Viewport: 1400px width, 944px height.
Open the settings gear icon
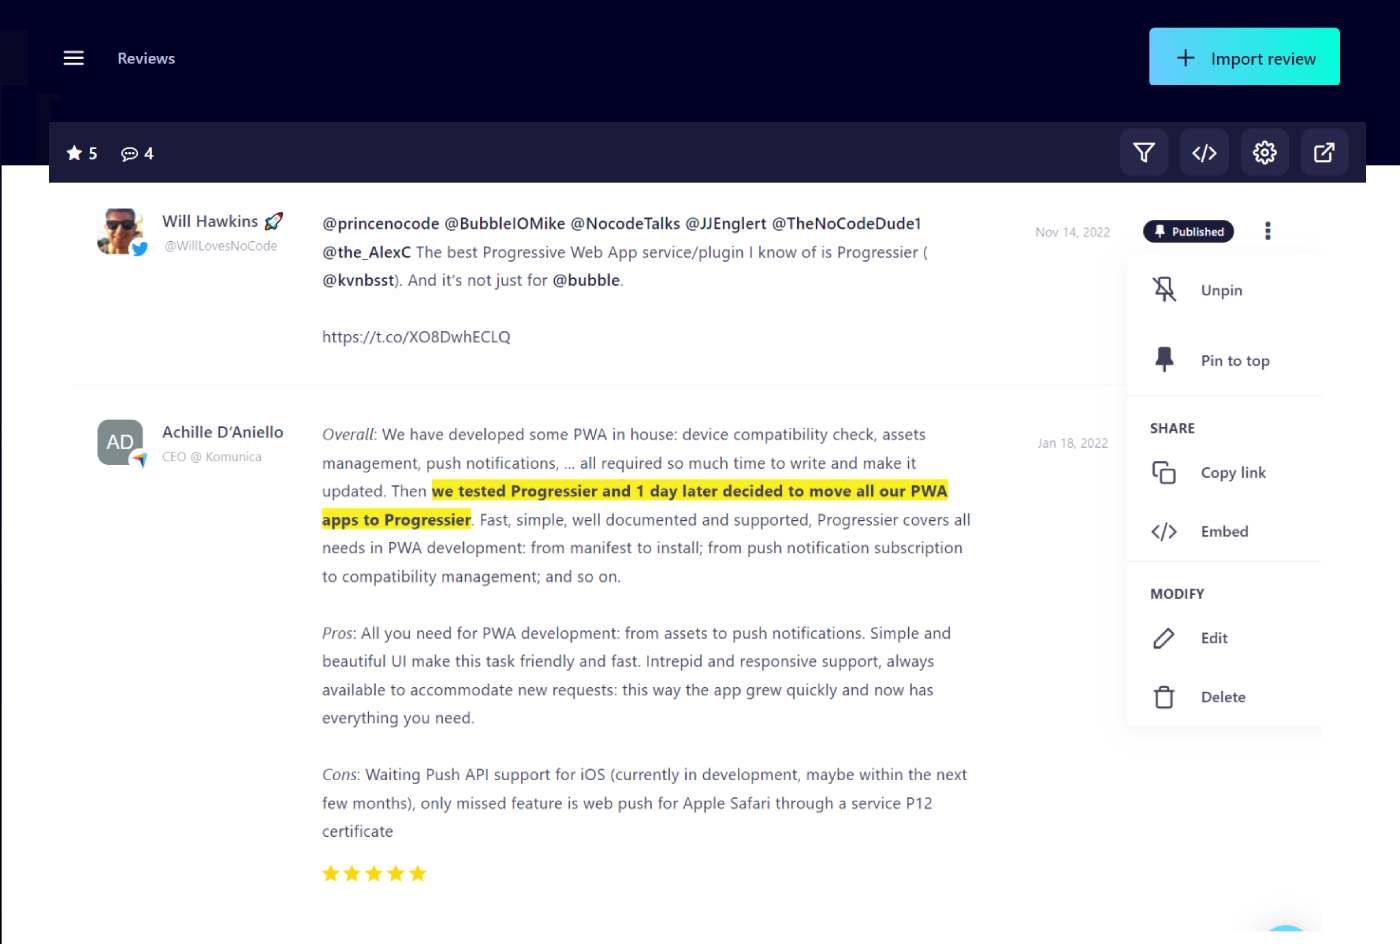click(1265, 152)
